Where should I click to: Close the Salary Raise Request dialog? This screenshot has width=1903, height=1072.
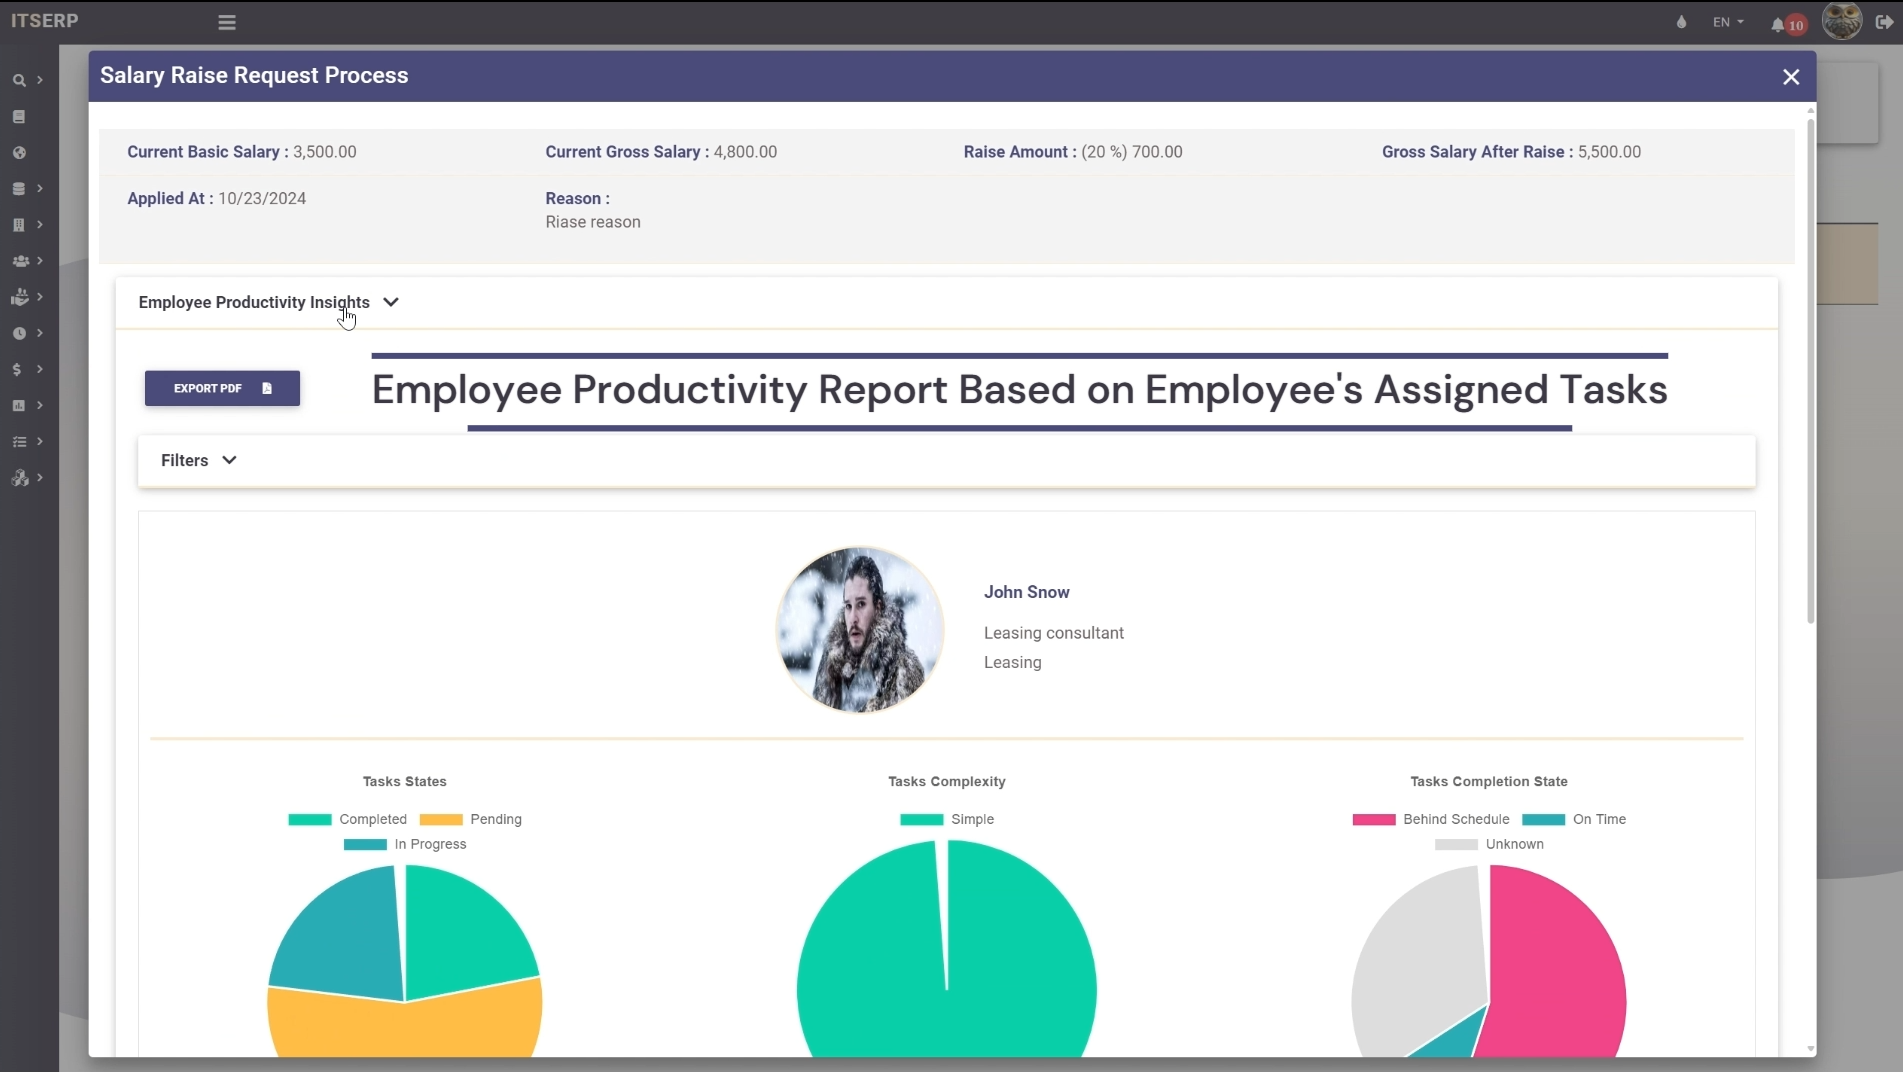click(1790, 77)
